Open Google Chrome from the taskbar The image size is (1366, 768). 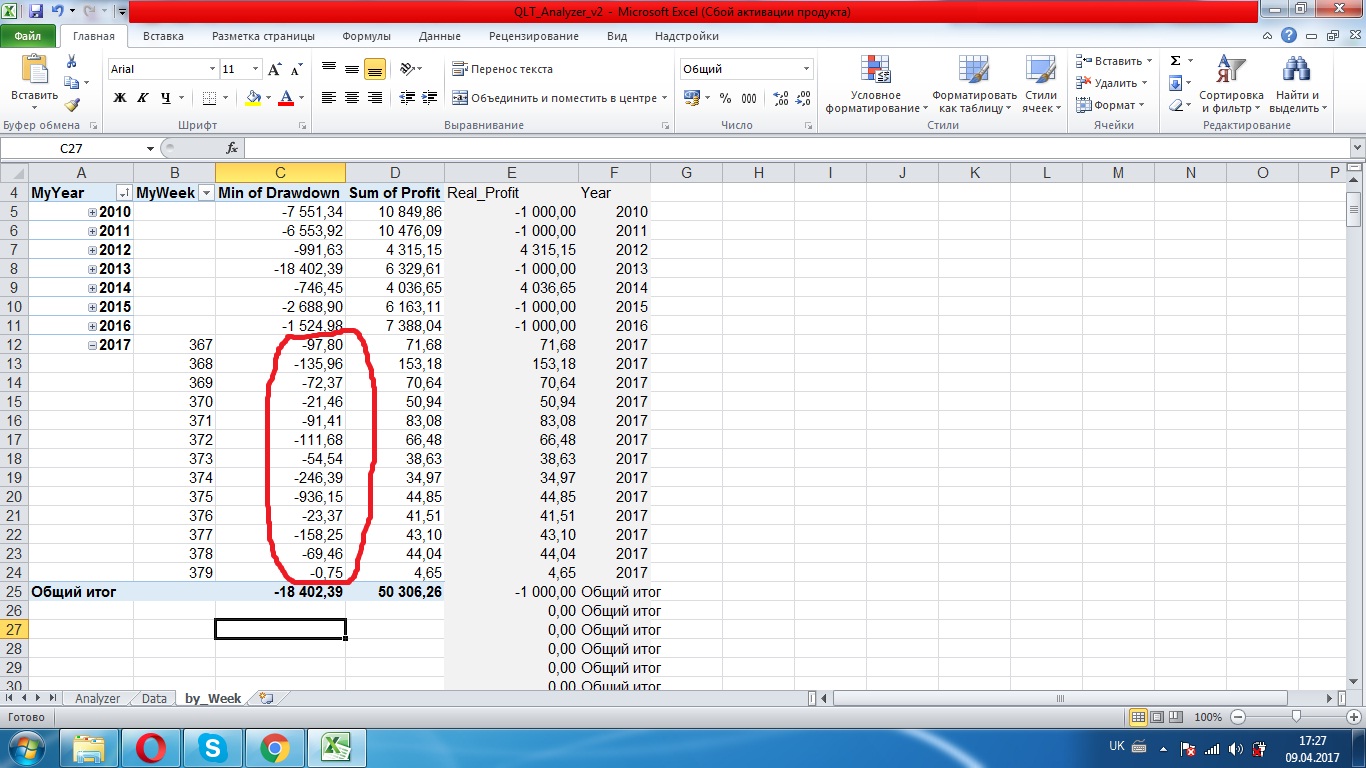pos(275,747)
